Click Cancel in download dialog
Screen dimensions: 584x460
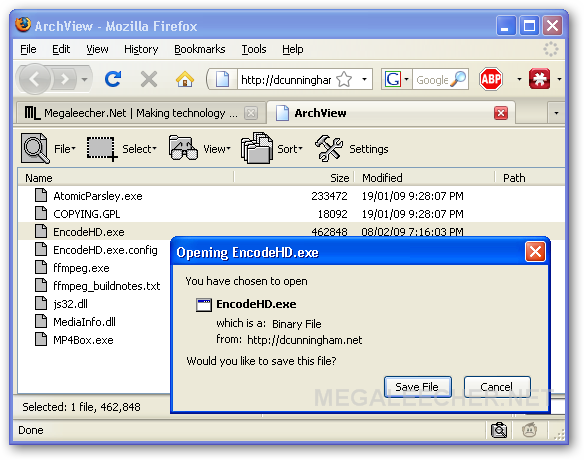tap(497, 387)
